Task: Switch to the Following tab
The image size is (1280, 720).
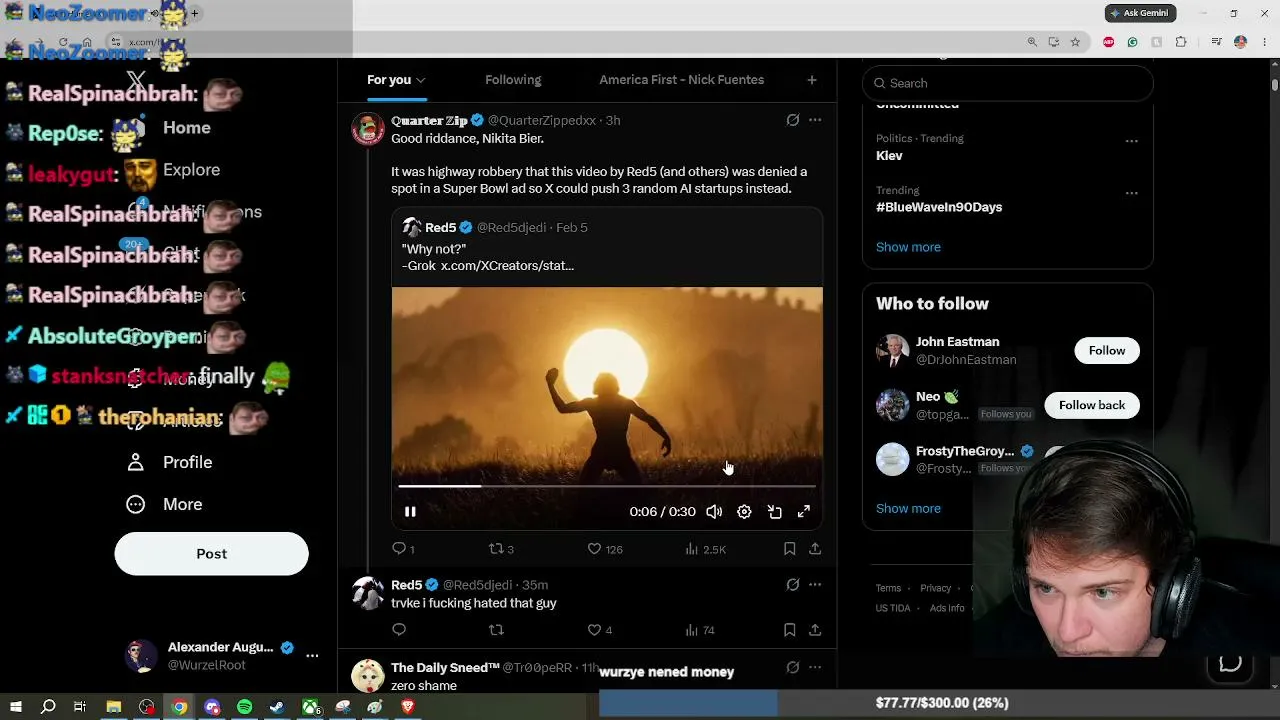Action: [513, 80]
